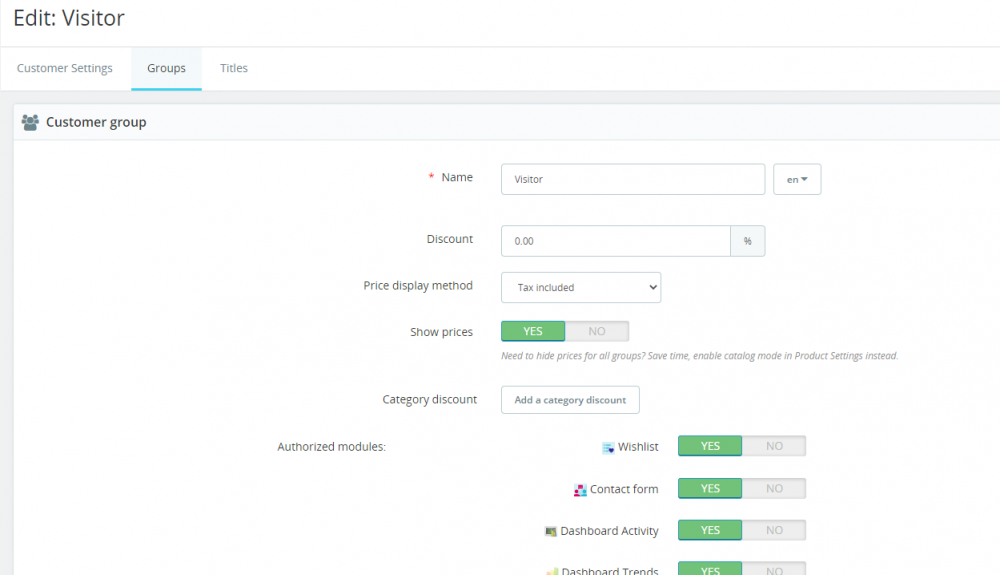Viewport: 1000px width, 575px height.
Task: Click the Discount field label
Action: [450, 239]
